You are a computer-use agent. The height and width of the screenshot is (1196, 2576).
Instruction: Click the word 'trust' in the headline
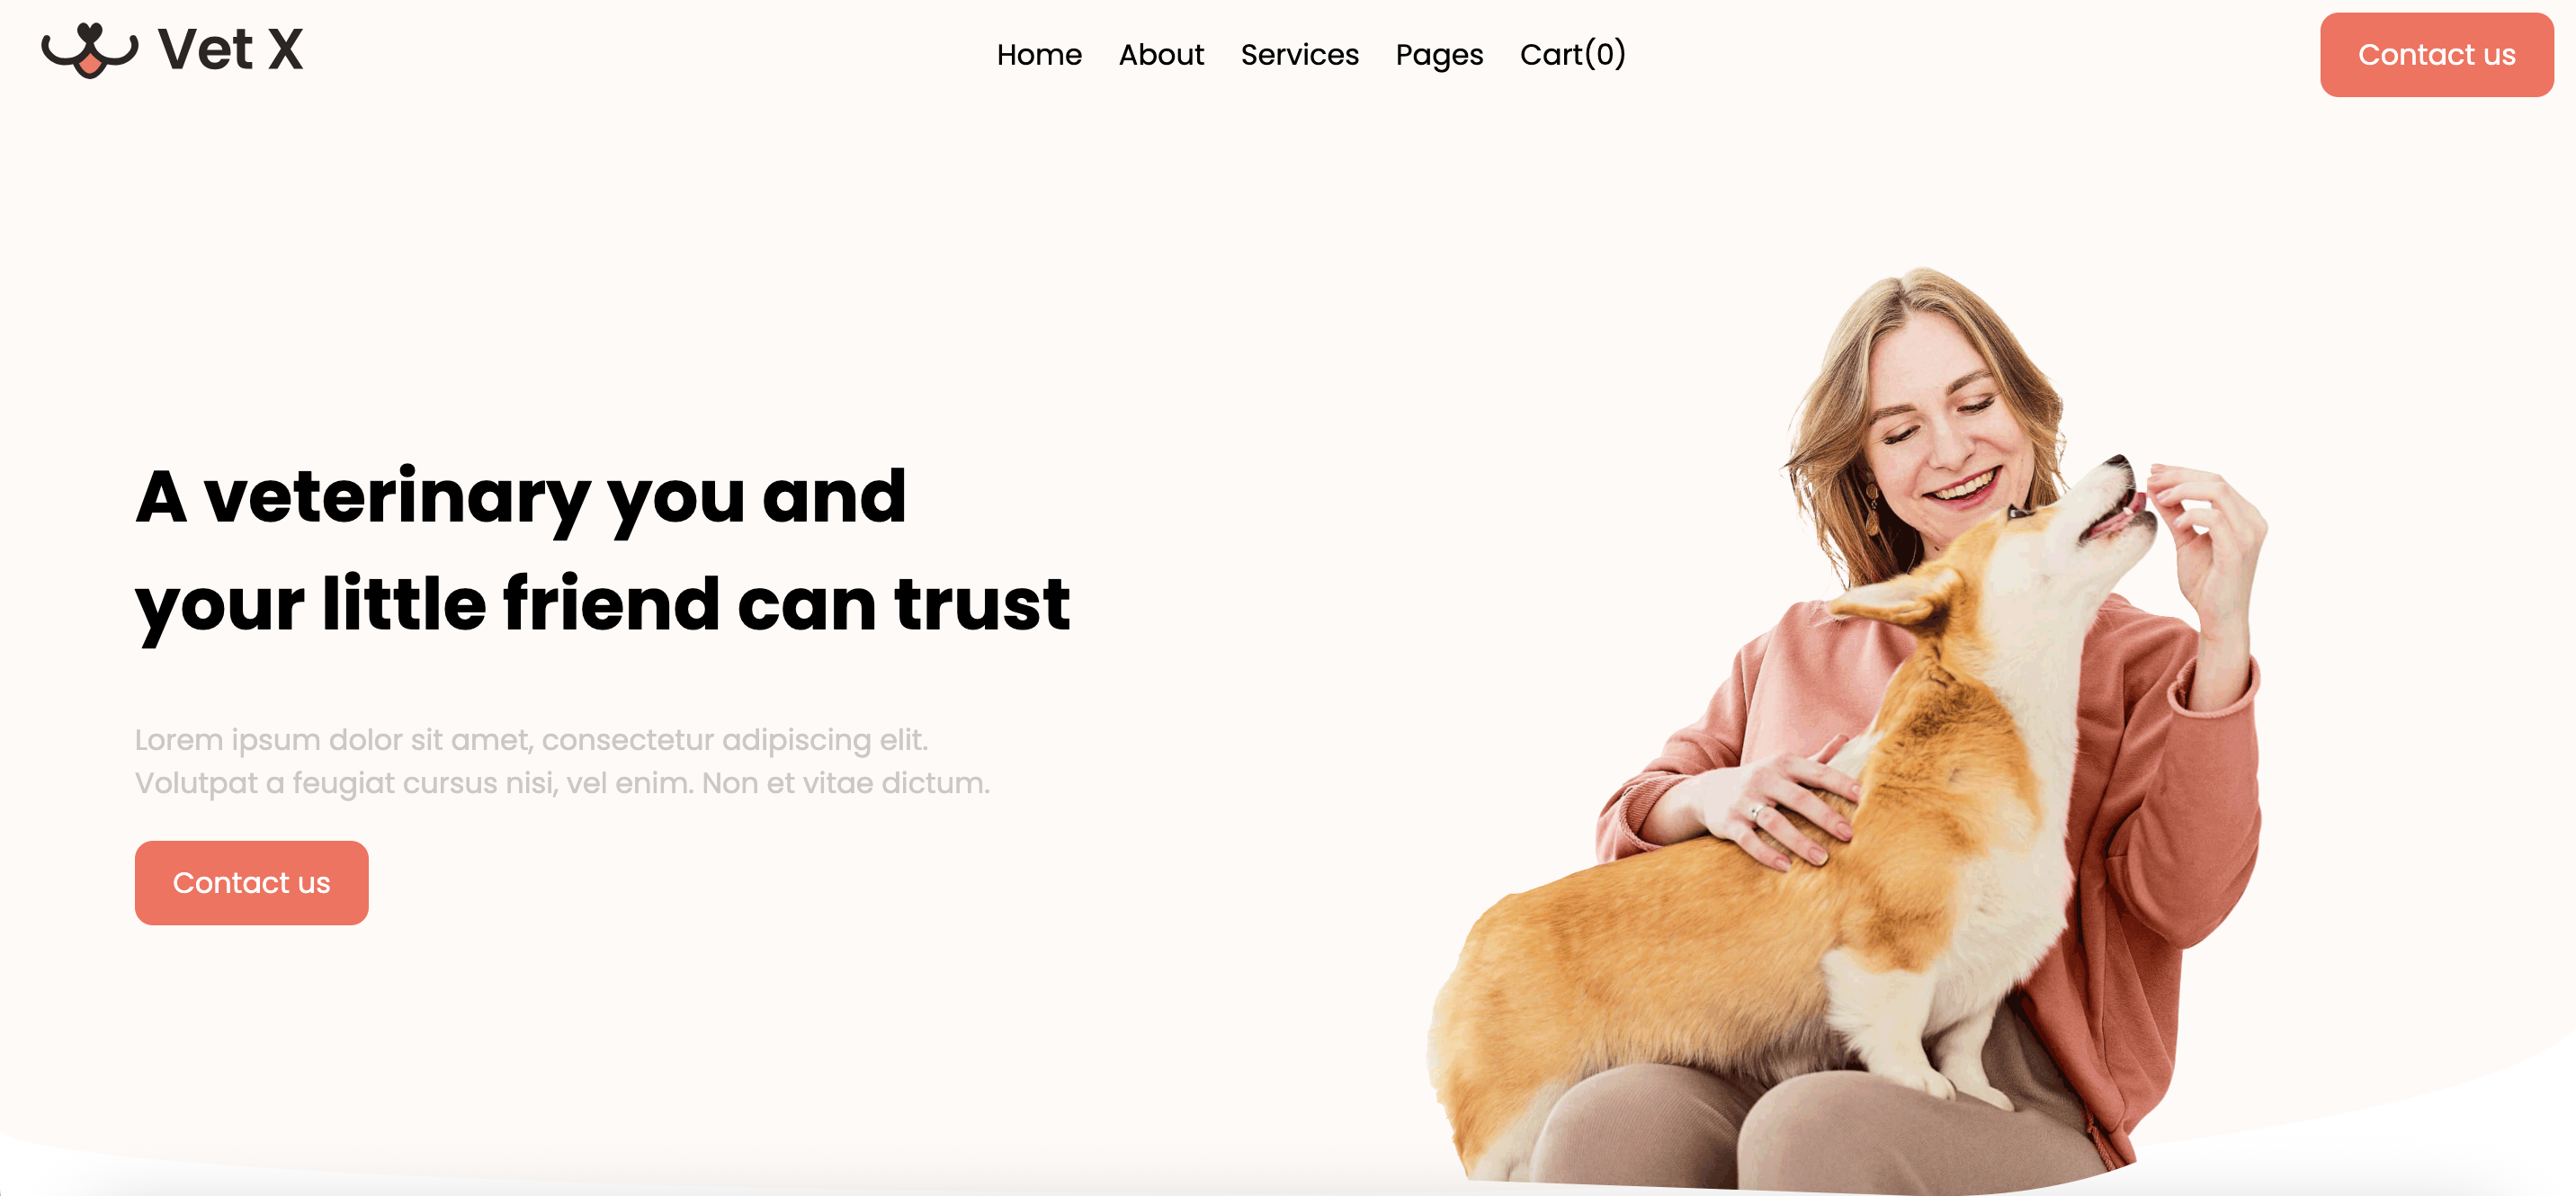click(x=982, y=603)
